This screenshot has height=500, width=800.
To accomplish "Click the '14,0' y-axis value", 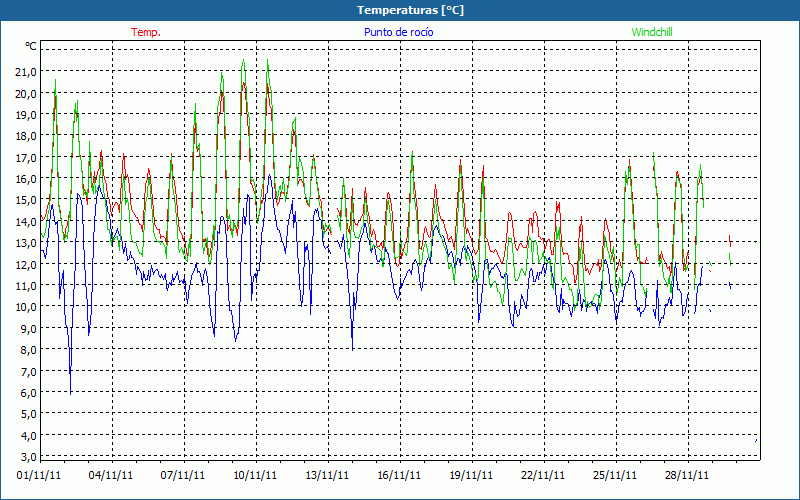I will [x=27, y=221].
